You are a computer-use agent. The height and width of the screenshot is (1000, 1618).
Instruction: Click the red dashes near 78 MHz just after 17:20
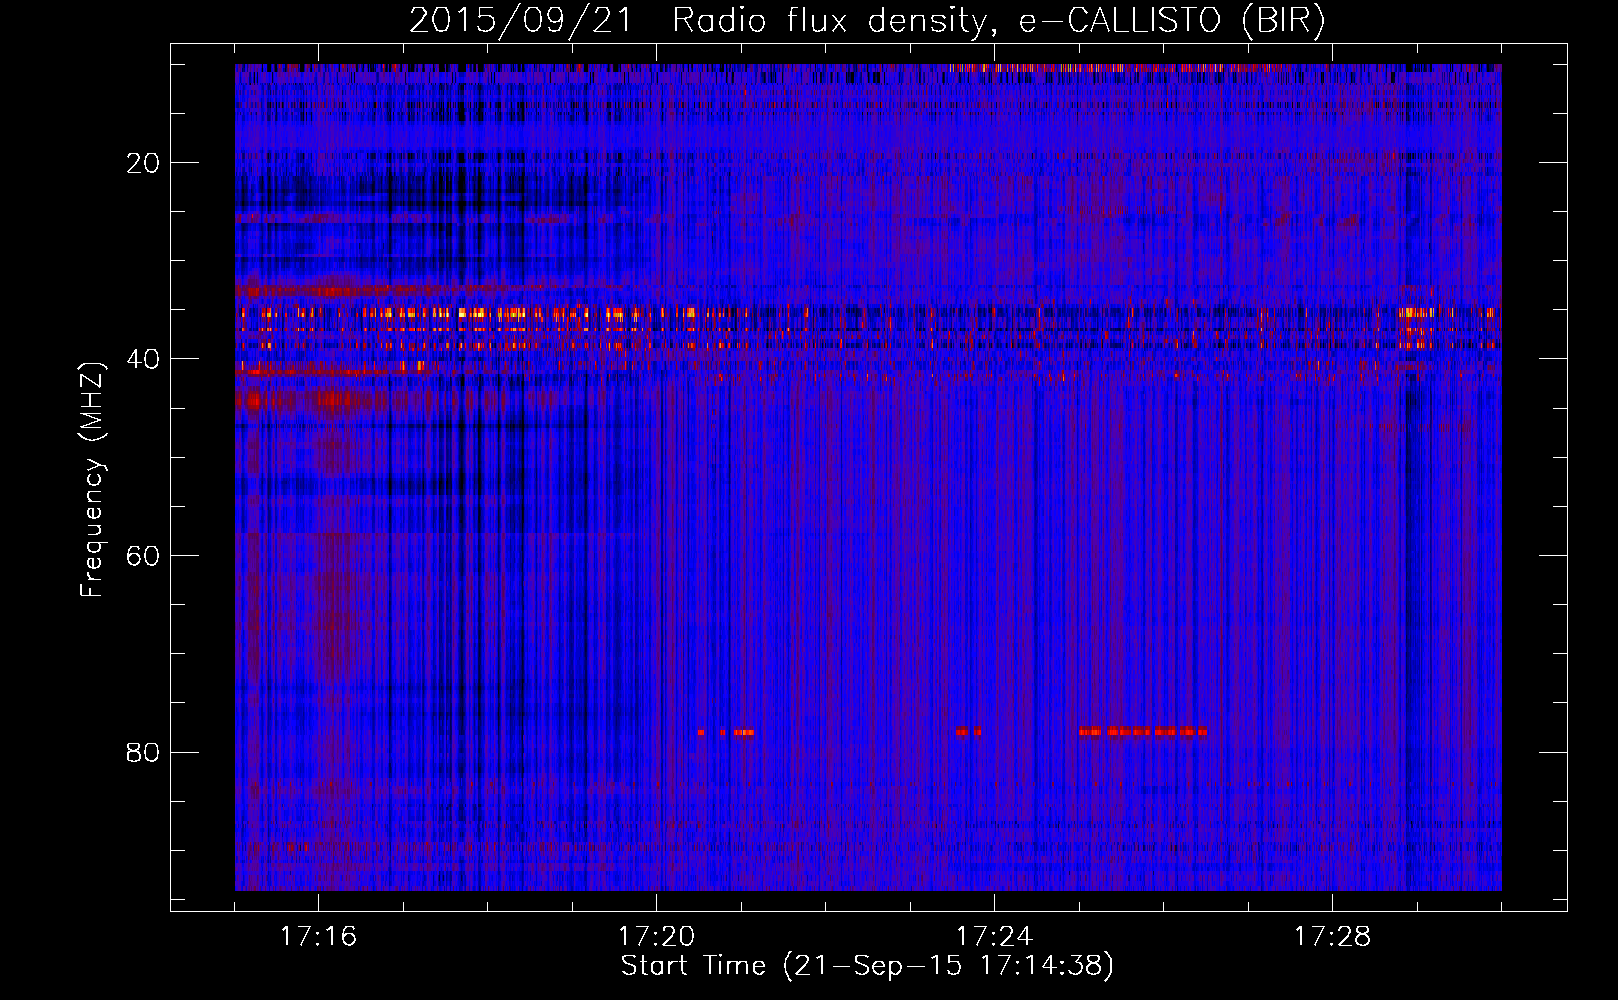click(726, 733)
